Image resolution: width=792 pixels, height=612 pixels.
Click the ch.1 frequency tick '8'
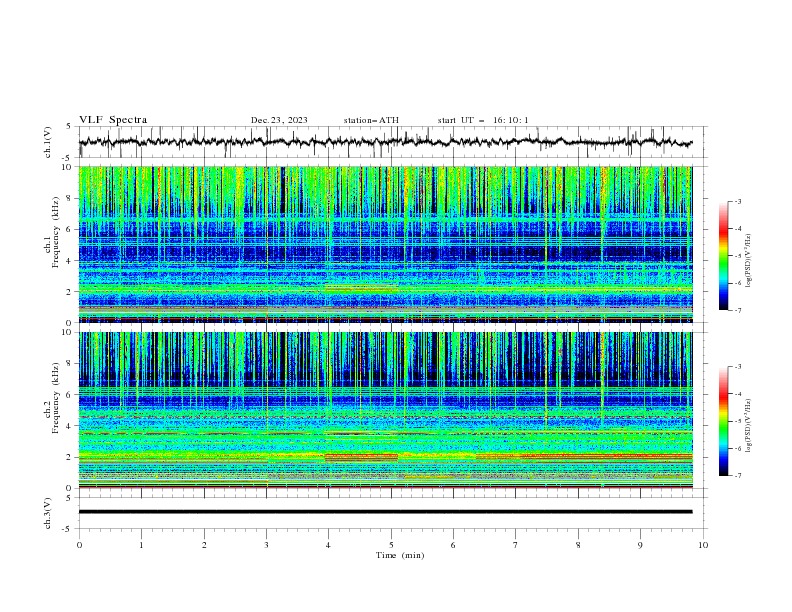pyautogui.click(x=70, y=198)
